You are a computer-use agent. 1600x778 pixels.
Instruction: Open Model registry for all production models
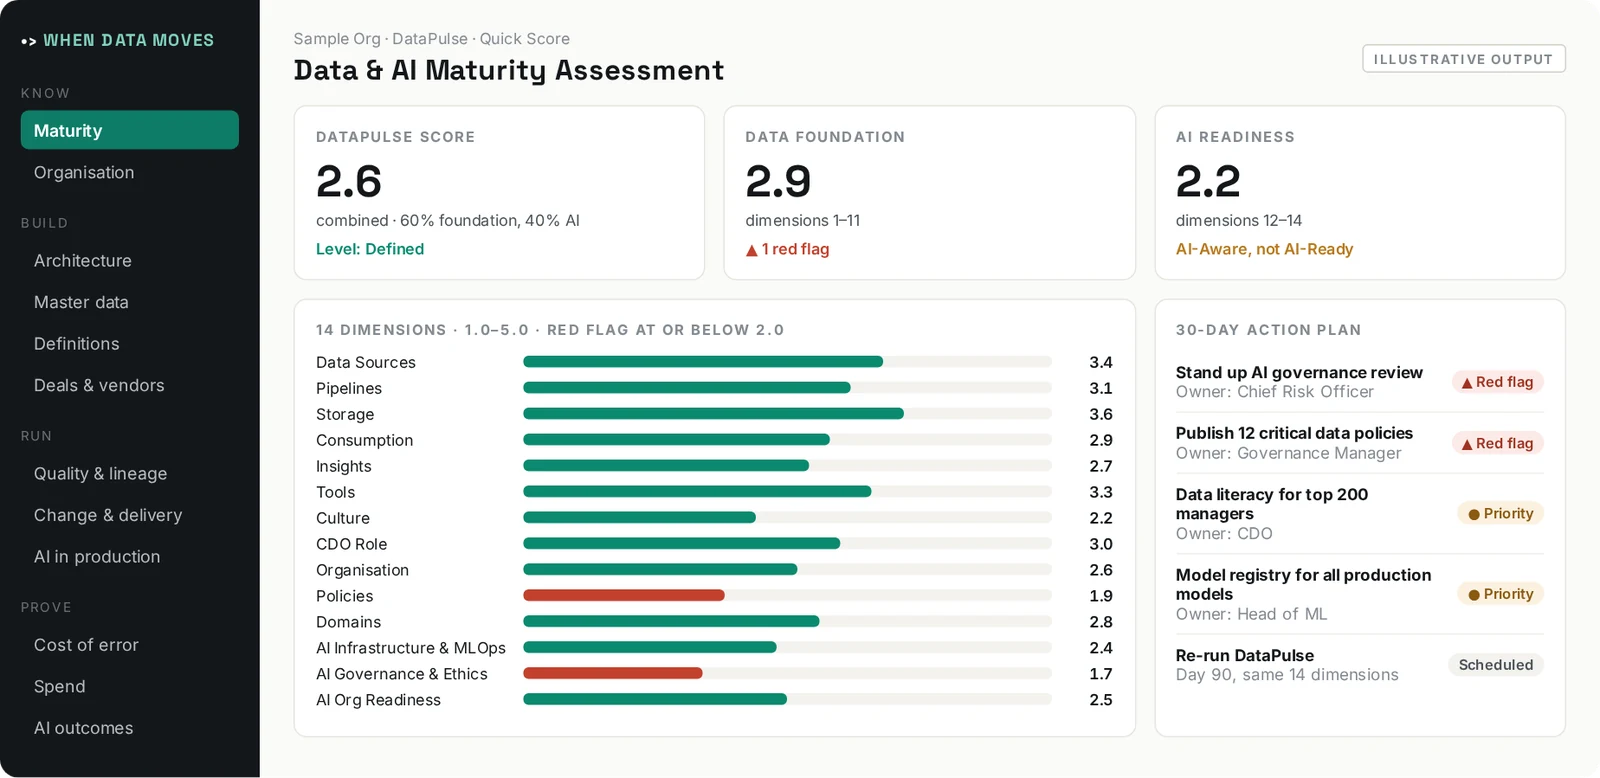(x=1303, y=584)
